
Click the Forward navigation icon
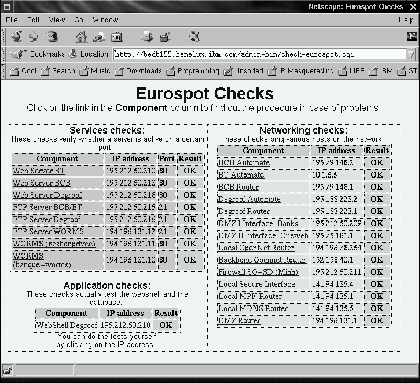coord(34,37)
